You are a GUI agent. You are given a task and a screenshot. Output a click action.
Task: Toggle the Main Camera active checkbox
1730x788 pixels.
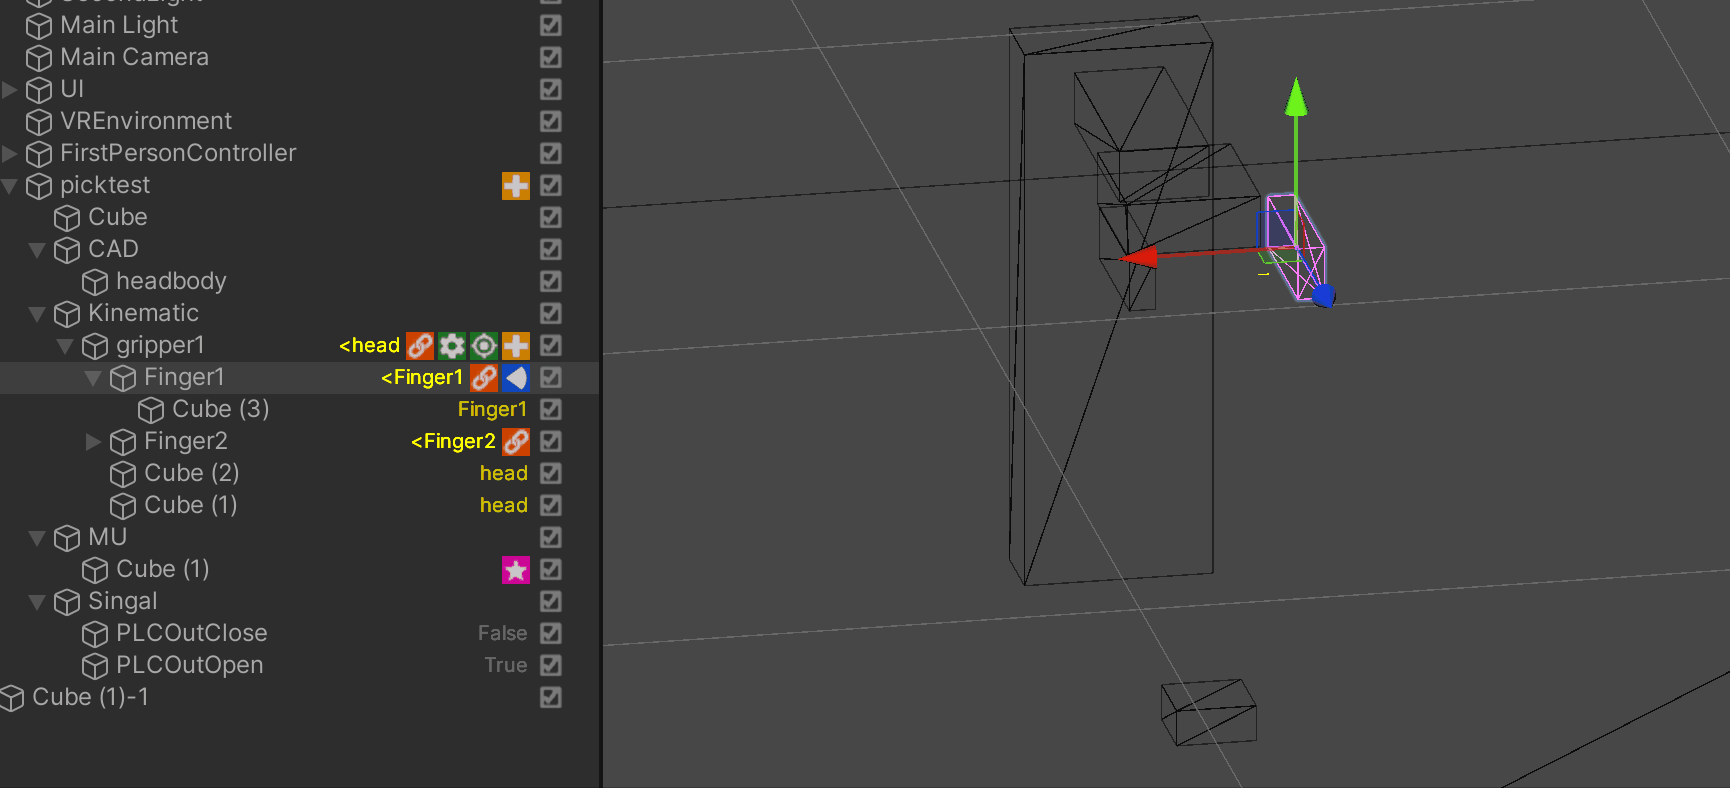point(551,57)
